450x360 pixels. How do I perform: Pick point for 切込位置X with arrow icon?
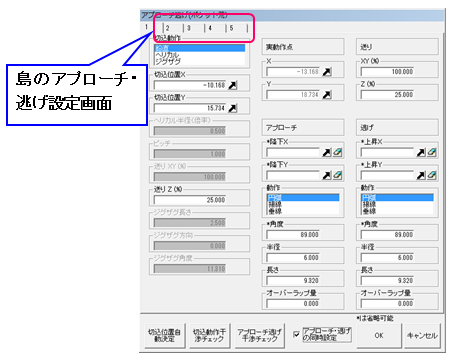point(233,85)
